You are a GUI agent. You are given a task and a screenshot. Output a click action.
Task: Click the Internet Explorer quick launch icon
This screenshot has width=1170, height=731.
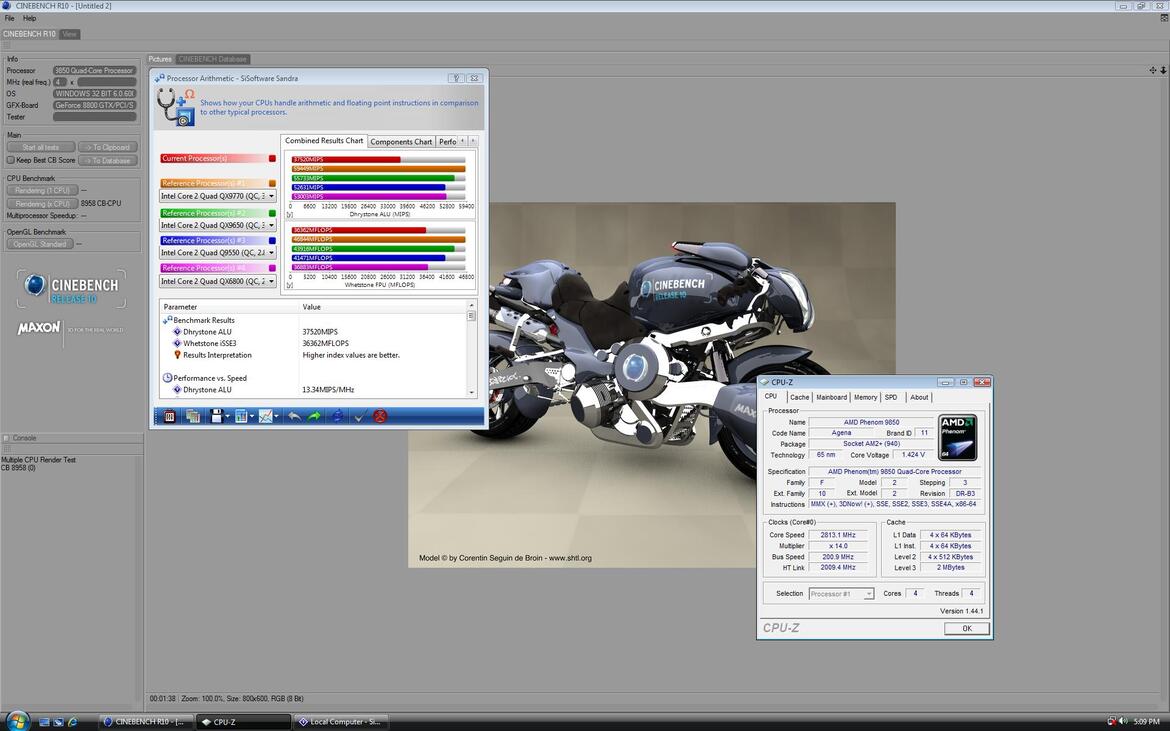[x=72, y=721]
